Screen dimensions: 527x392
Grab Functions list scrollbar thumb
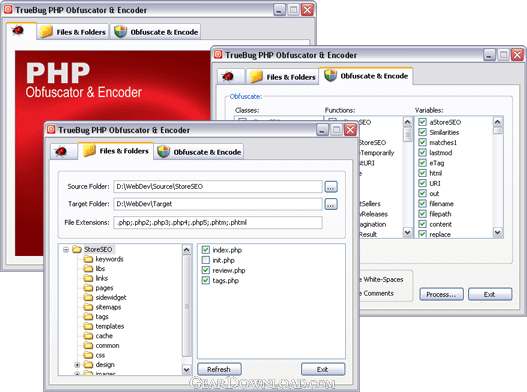407,135
